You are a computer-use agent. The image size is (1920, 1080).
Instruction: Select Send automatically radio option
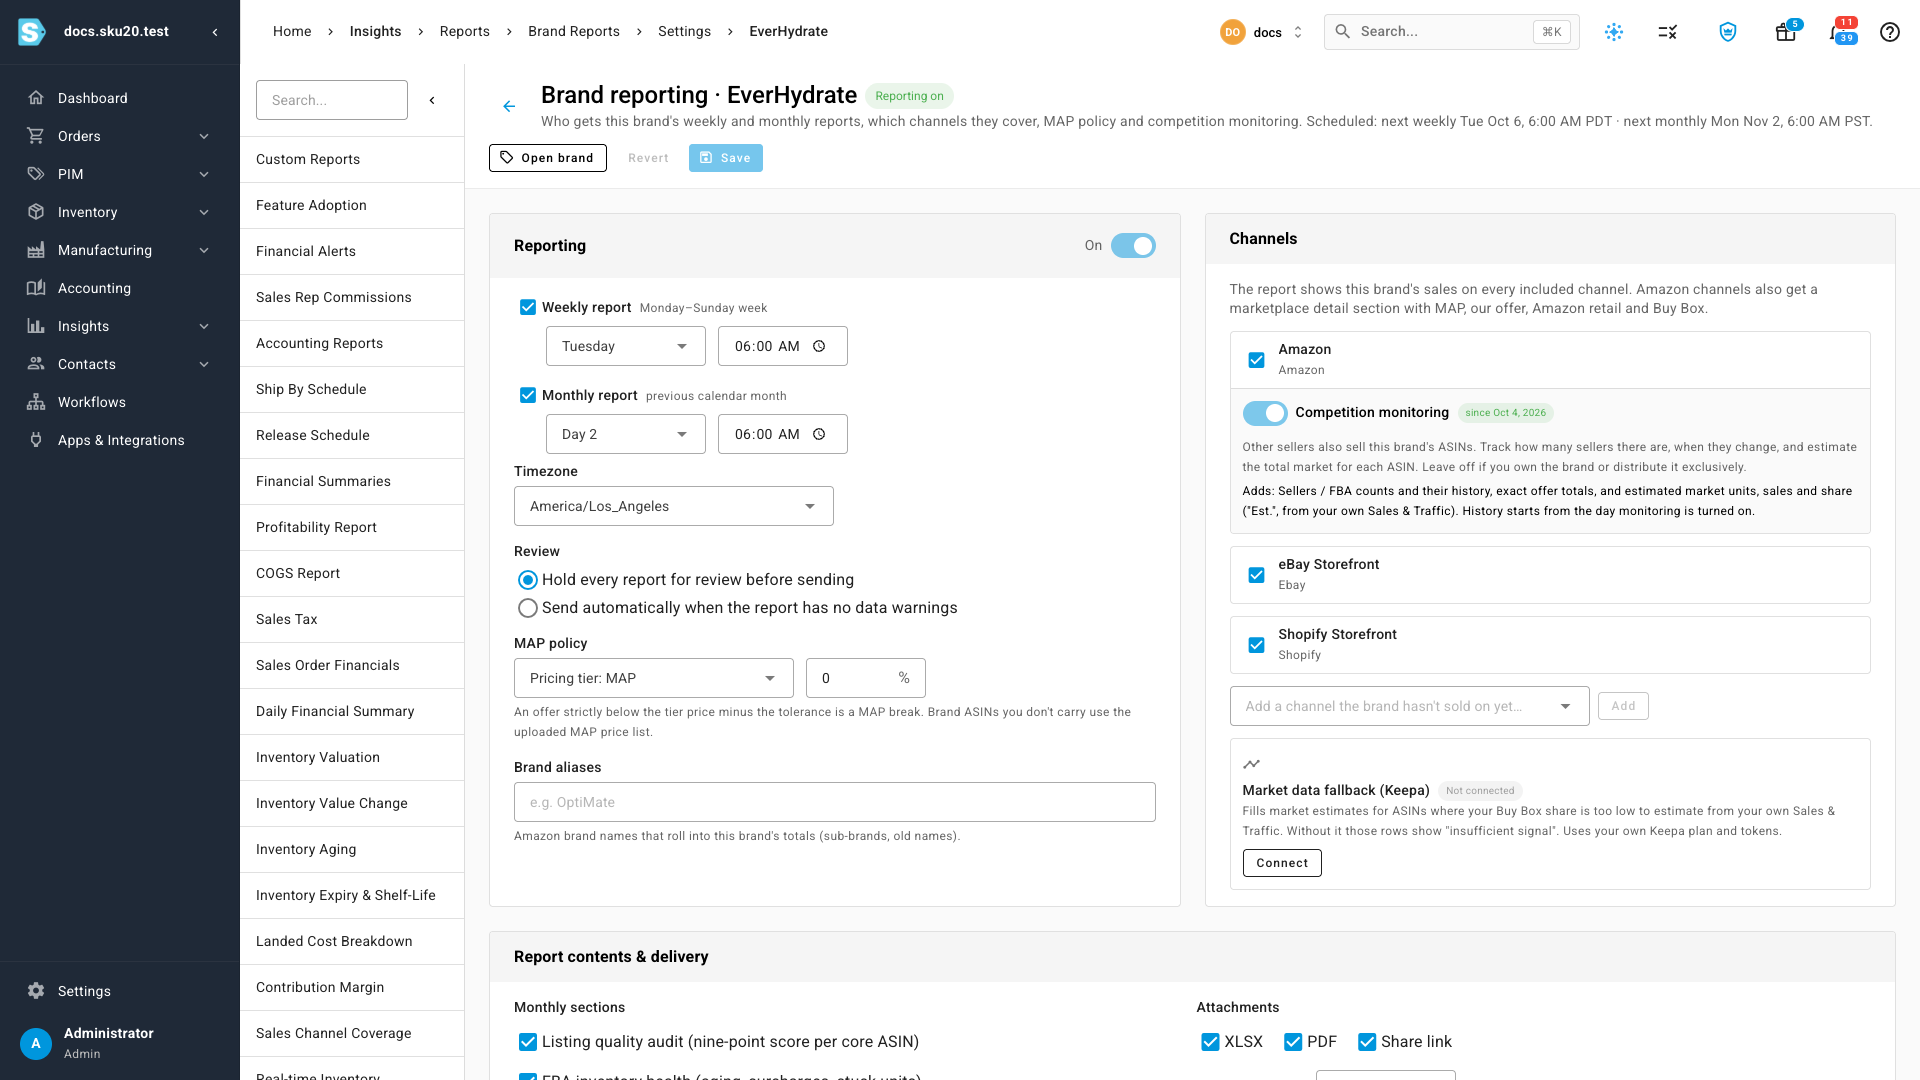[528, 608]
